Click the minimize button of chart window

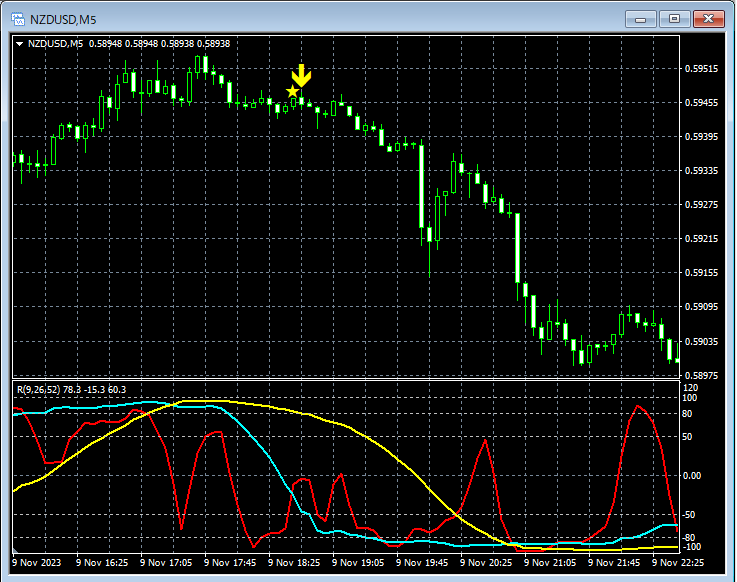tap(640, 19)
